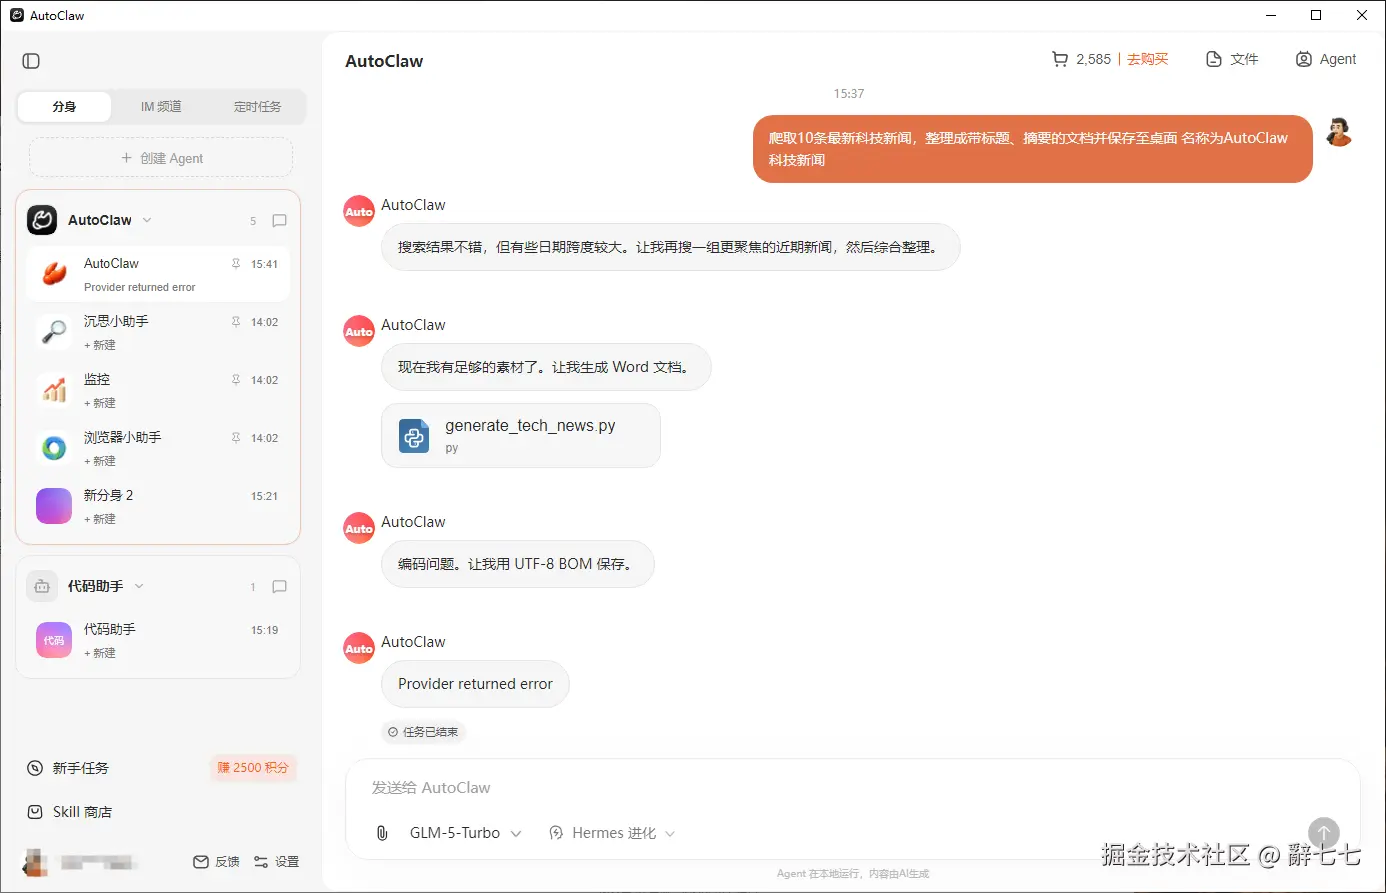The width and height of the screenshot is (1386, 893).
Task: Click the 搜索结果不错 message bubble
Action: pos(670,247)
